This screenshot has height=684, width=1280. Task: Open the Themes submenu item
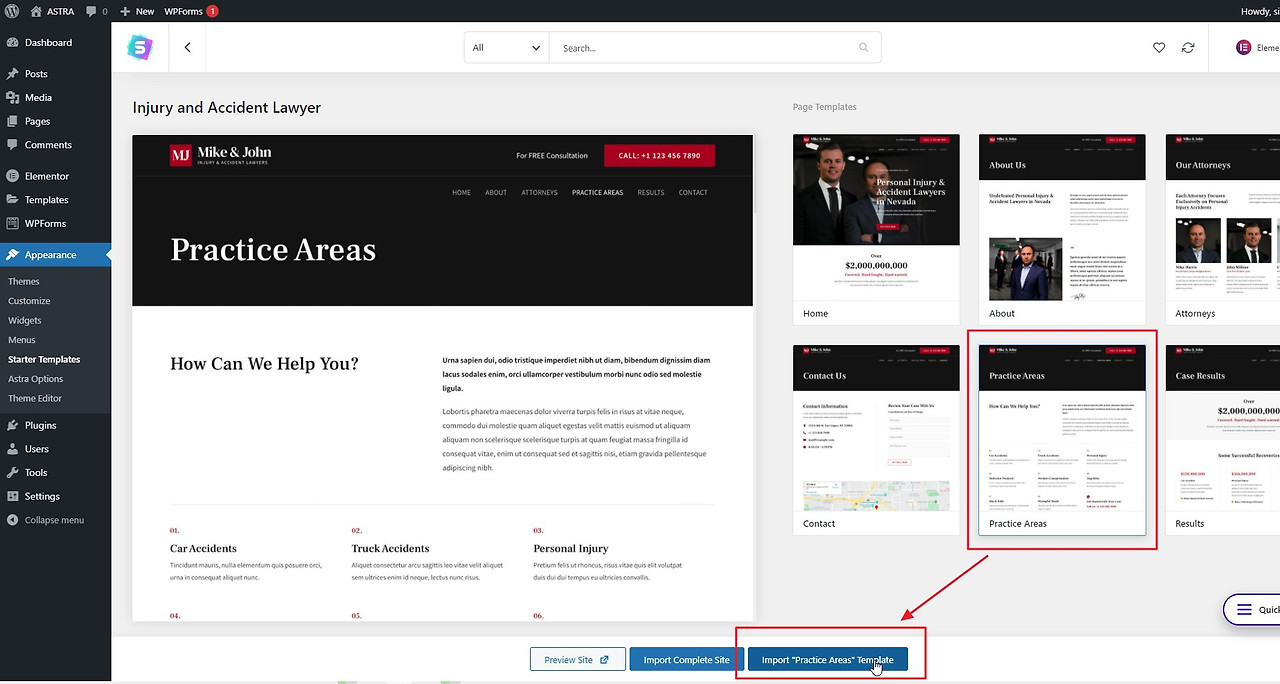point(24,281)
